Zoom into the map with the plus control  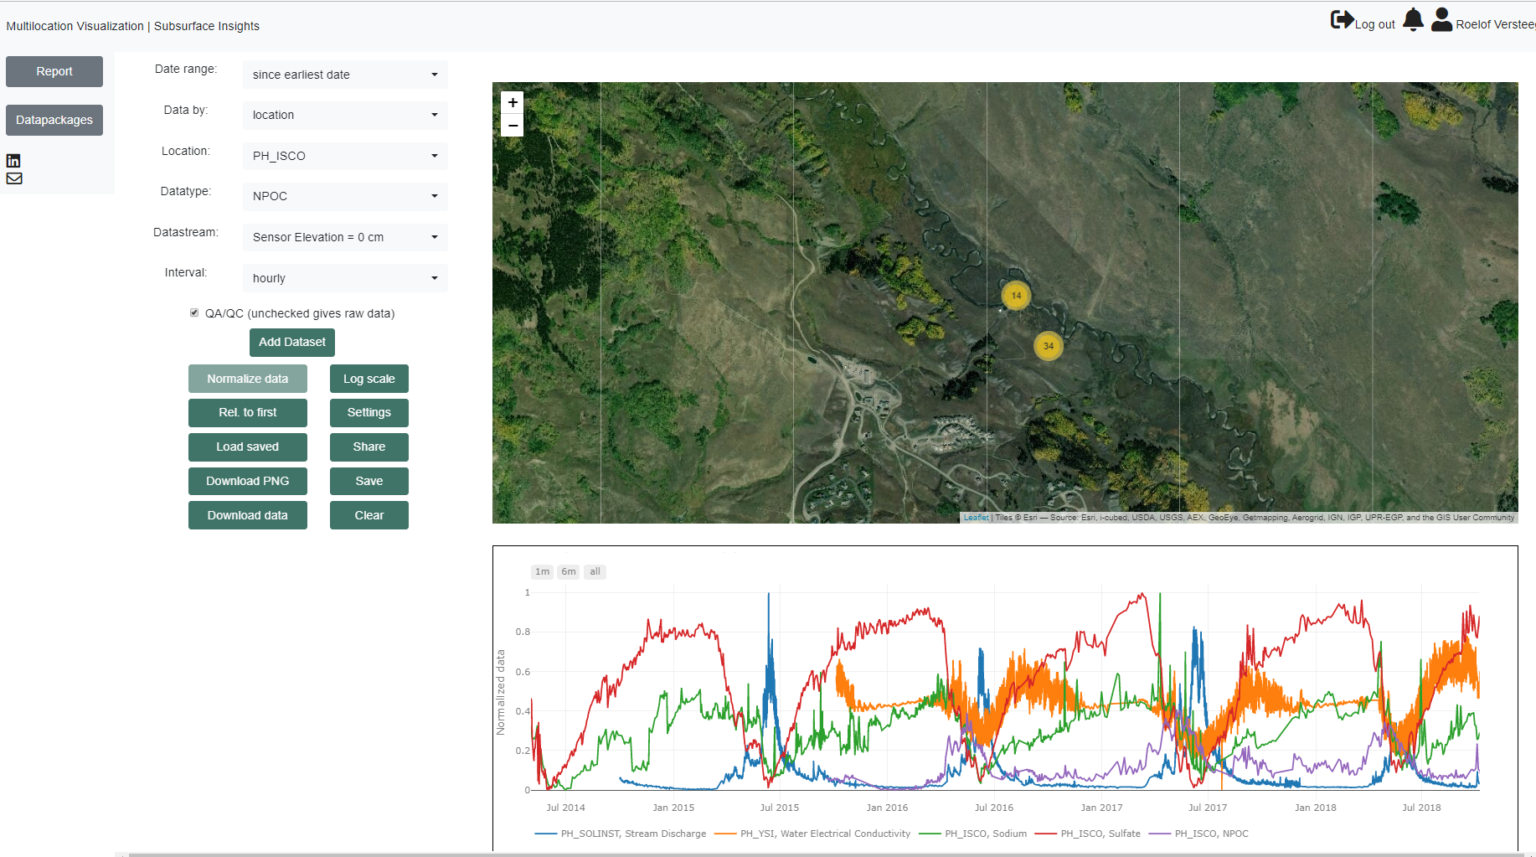tap(512, 102)
